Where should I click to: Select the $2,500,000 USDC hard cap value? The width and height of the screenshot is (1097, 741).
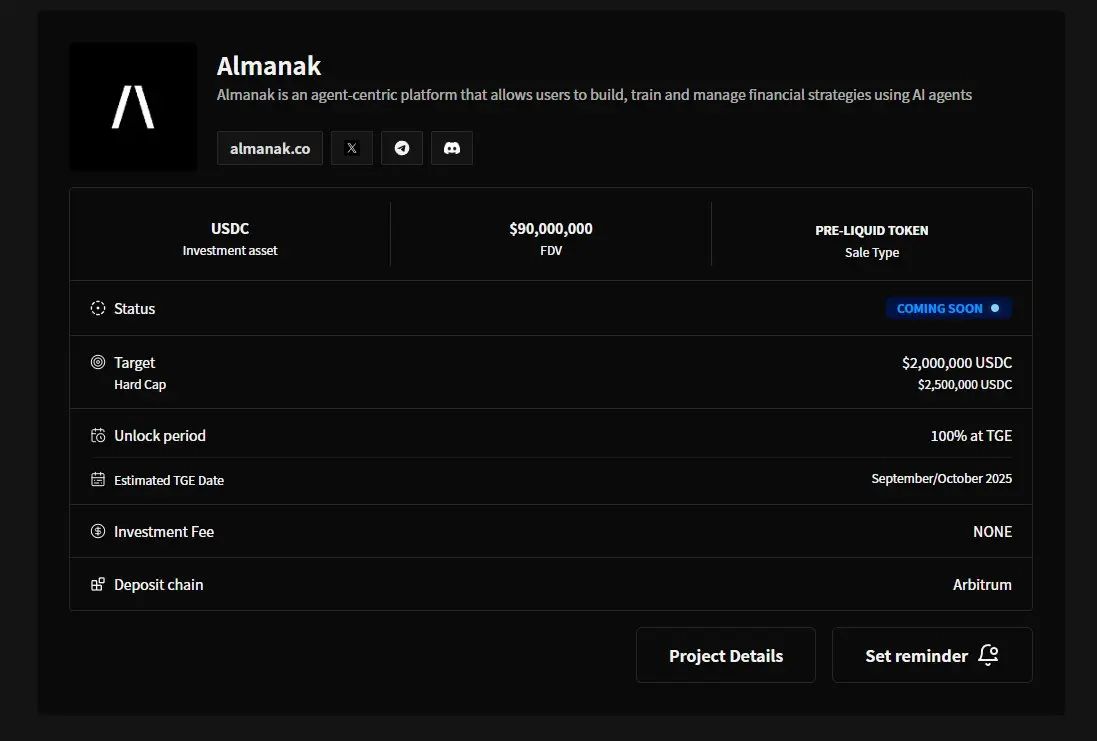(x=965, y=384)
